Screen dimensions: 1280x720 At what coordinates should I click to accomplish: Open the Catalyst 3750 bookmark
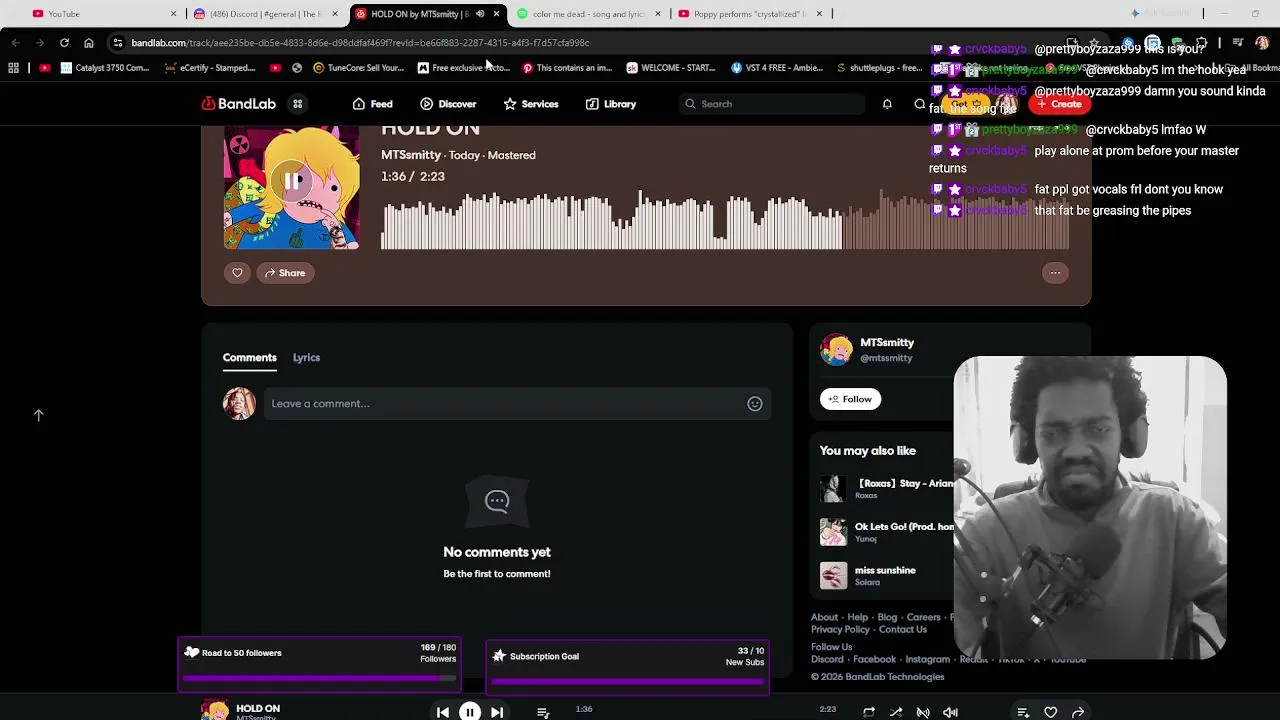coord(104,68)
